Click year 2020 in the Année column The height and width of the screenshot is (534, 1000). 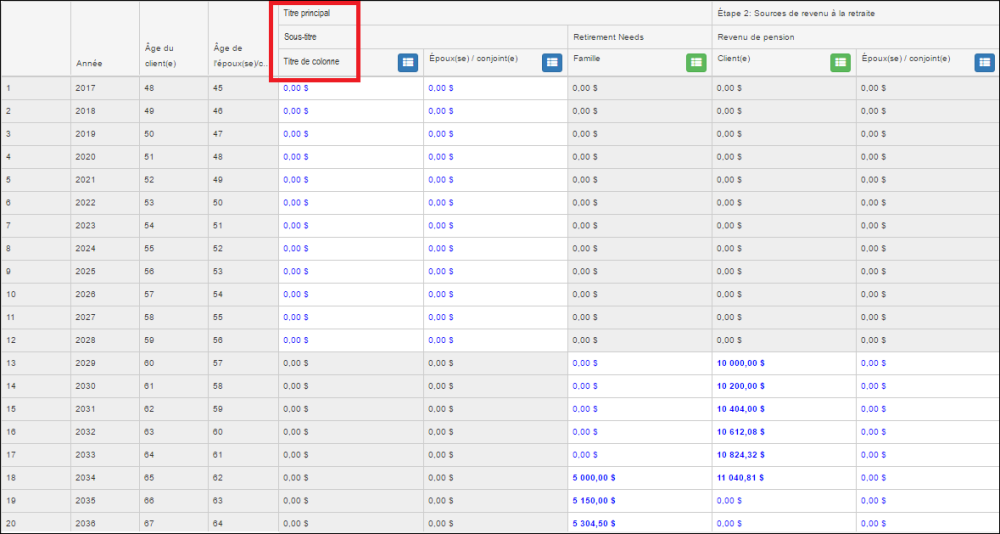click(x=84, y=156)
